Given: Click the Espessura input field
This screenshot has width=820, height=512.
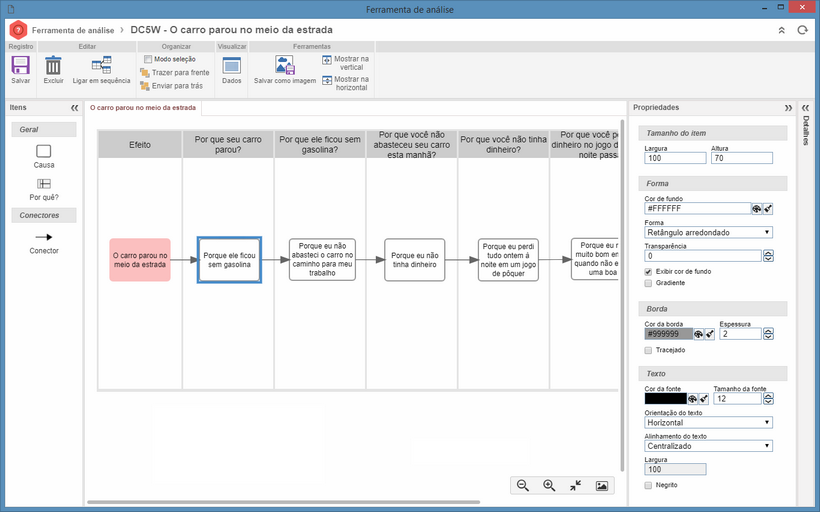Looking at the screenshot, I should click(x=740, y=334).
